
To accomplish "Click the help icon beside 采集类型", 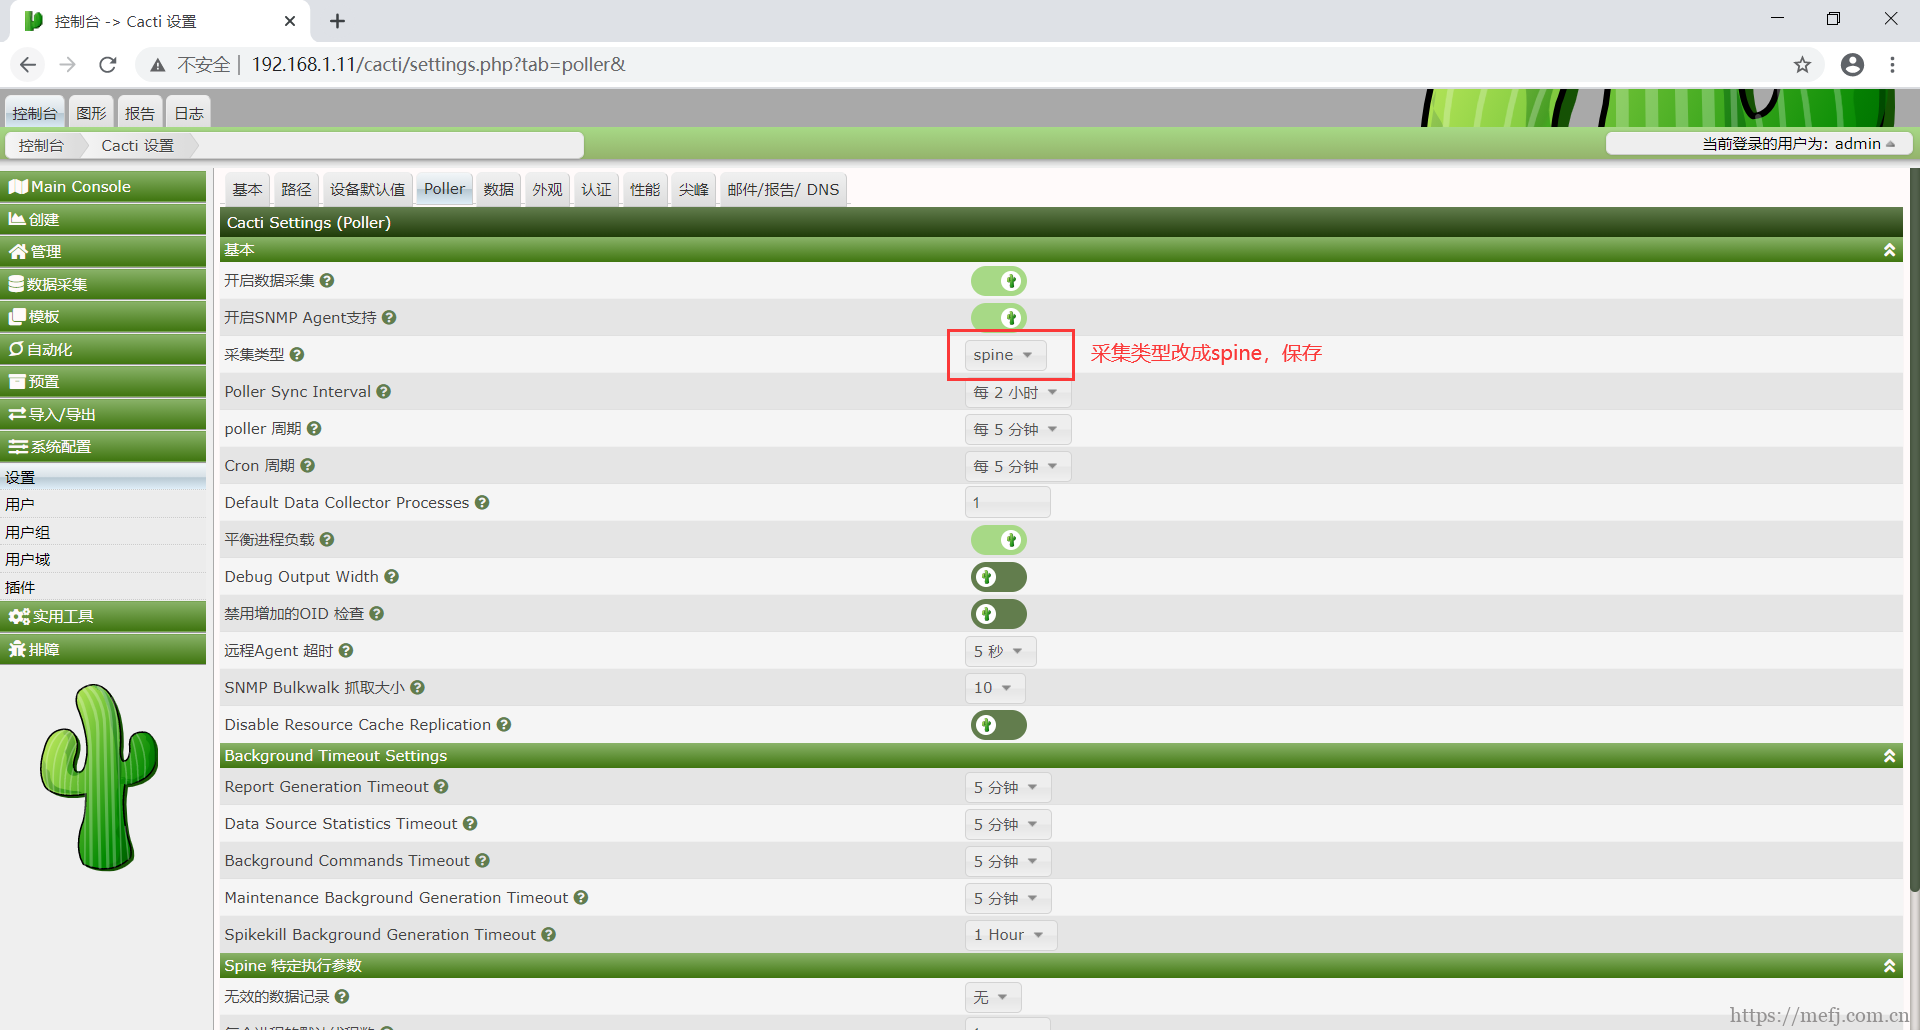I will tap(297, 355).
